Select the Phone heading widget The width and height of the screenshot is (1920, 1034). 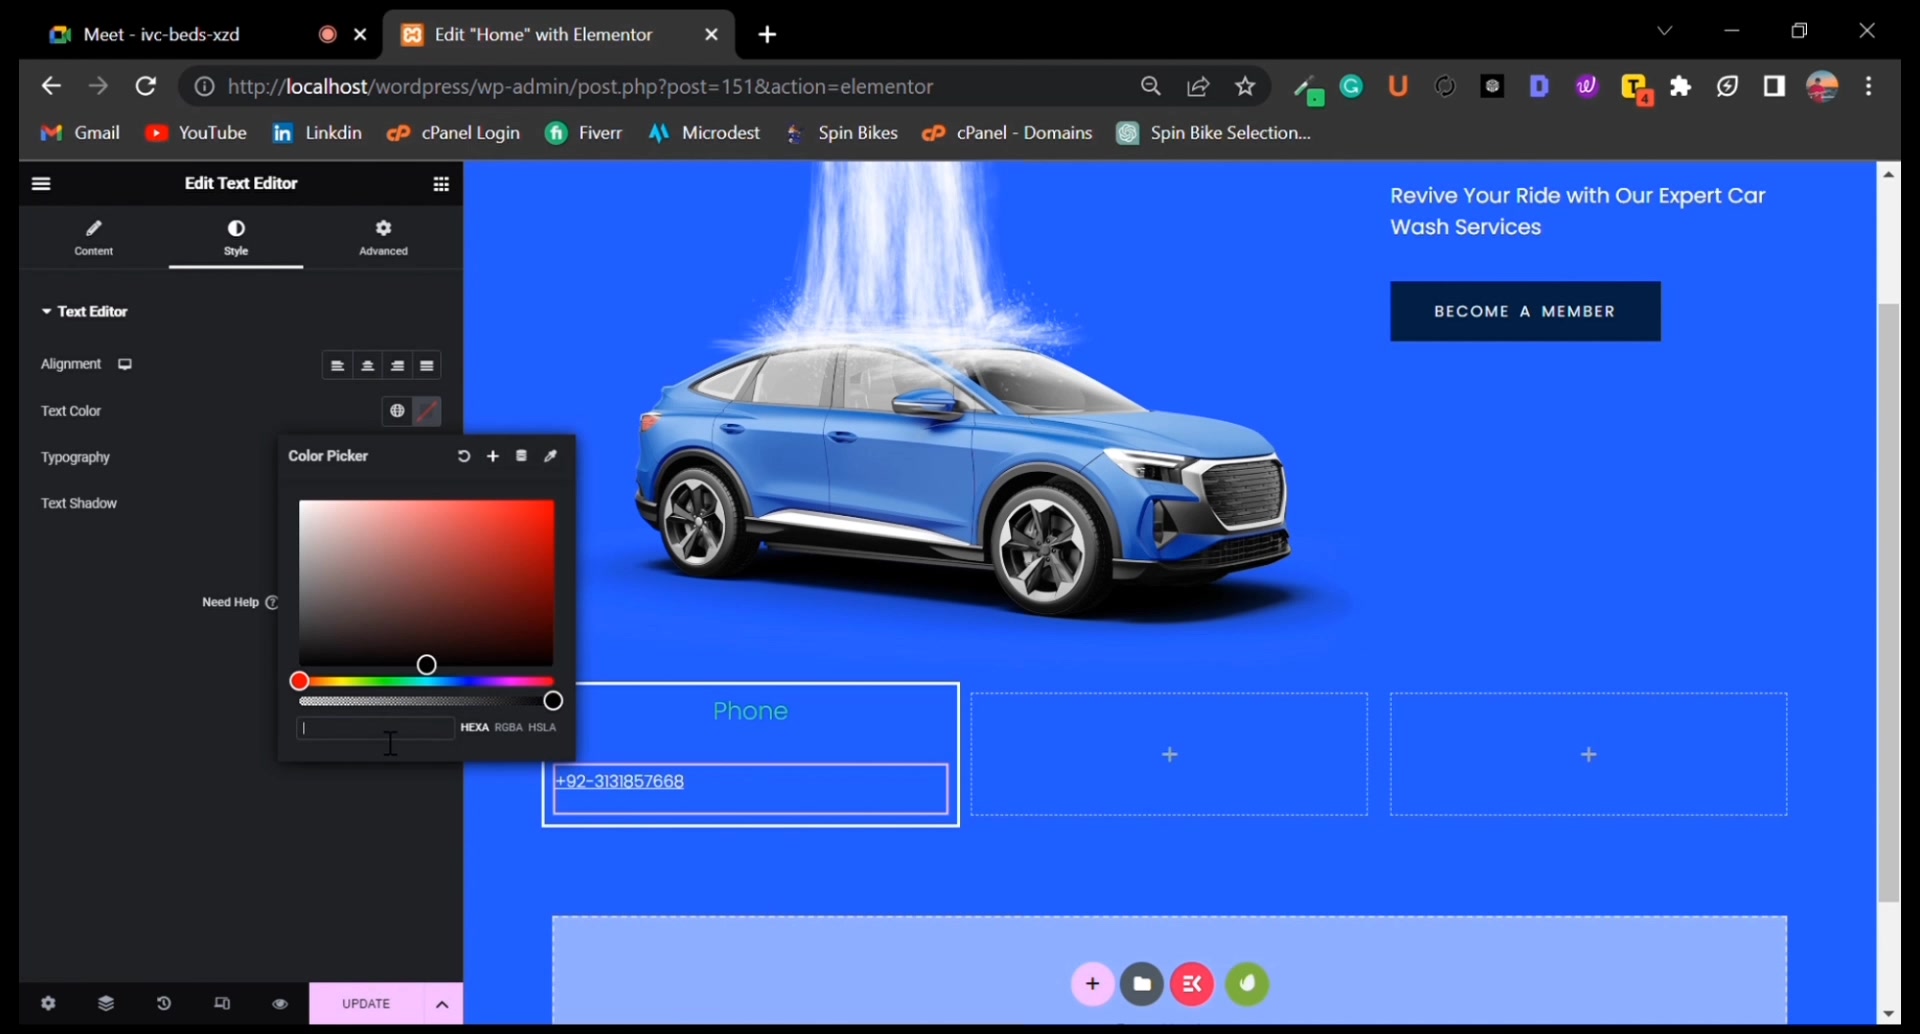pyautogui.click(x=750, y=711)
